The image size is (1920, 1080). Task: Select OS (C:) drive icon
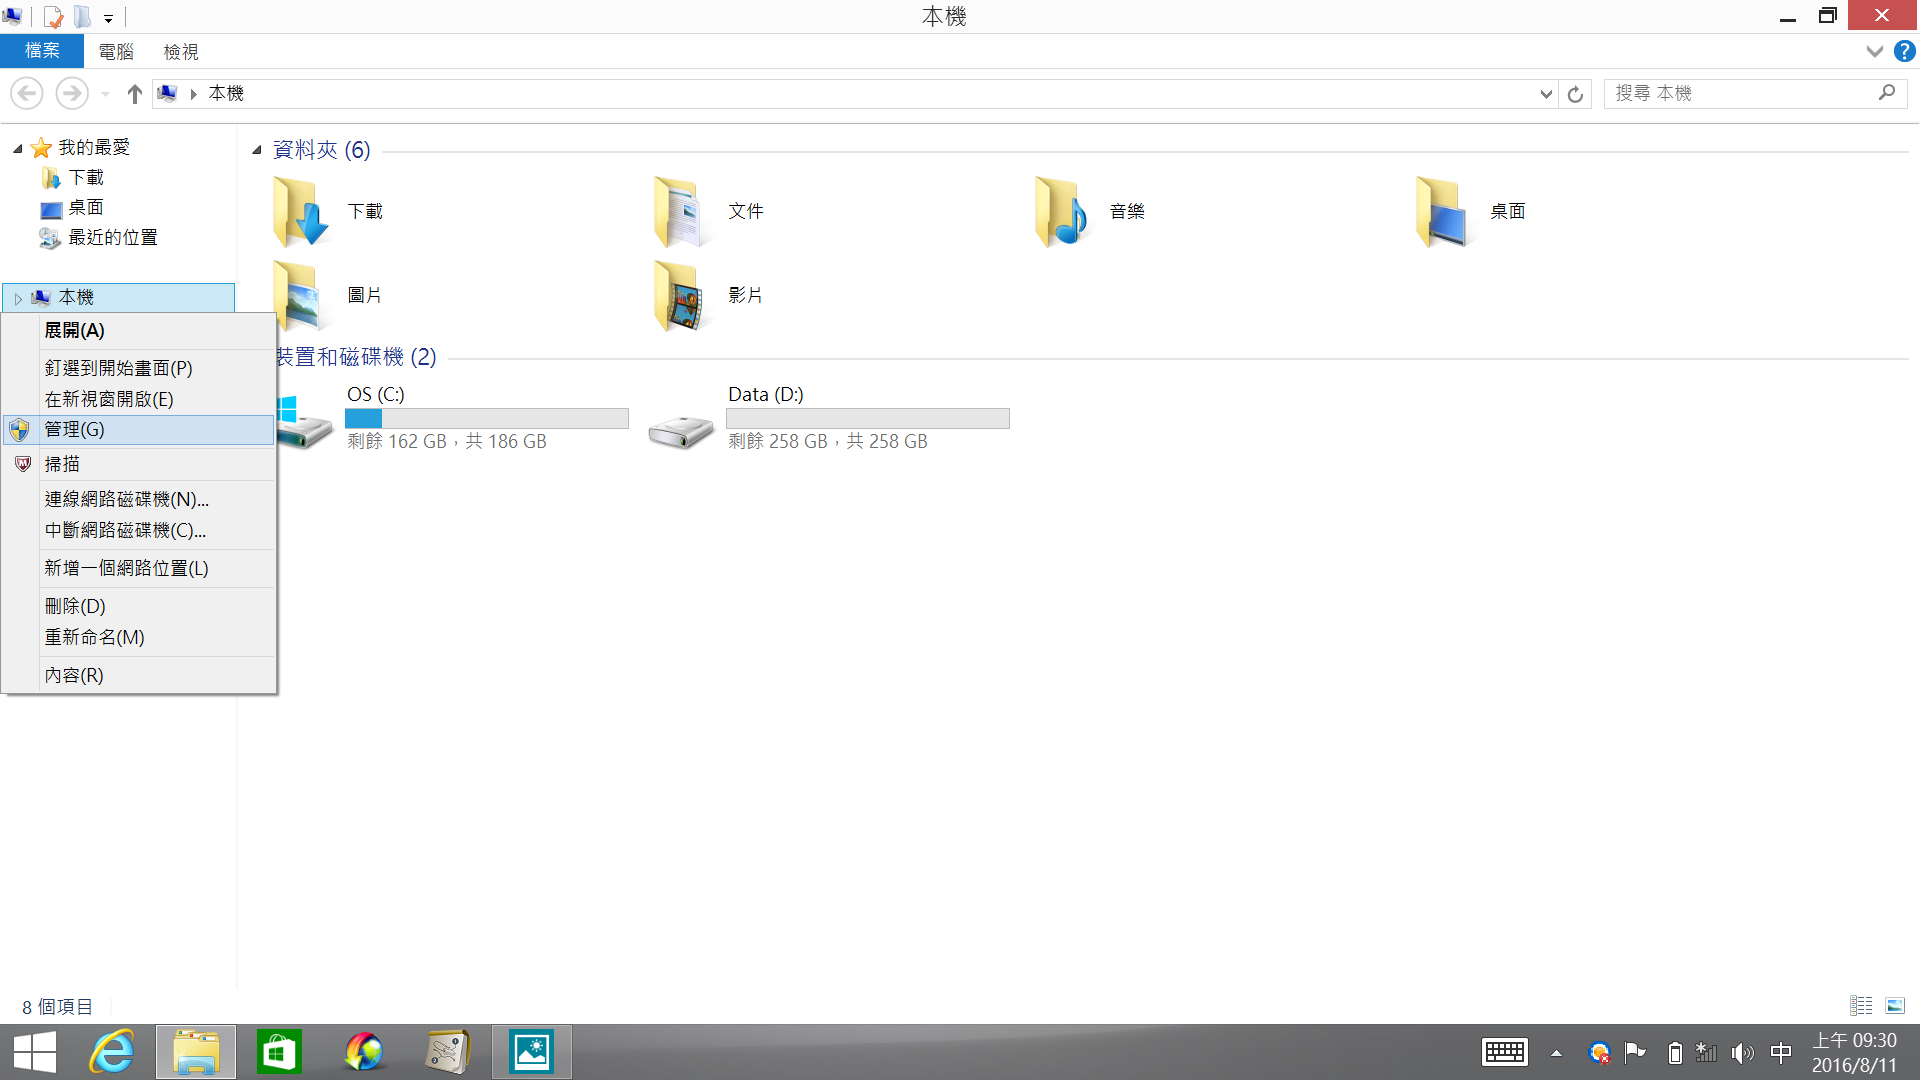(305, 417)
